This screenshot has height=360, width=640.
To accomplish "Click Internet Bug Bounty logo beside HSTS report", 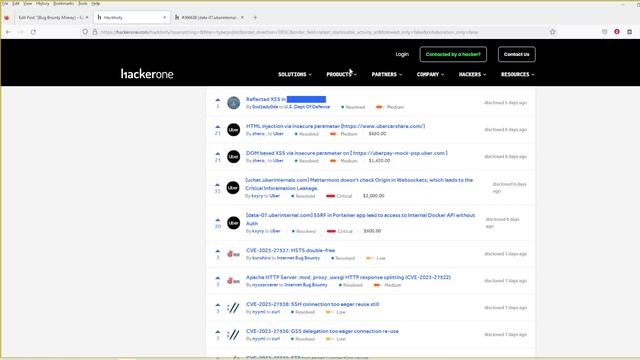I will point(233,254).
